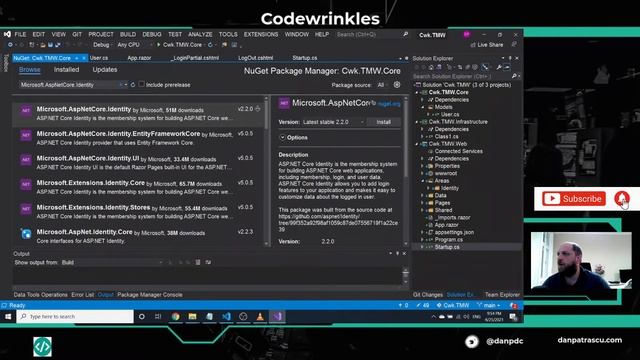The height and width of the screenshot is (360, 640).
Task: Expand the Options section in NuGet details
Action: [282, 138]
